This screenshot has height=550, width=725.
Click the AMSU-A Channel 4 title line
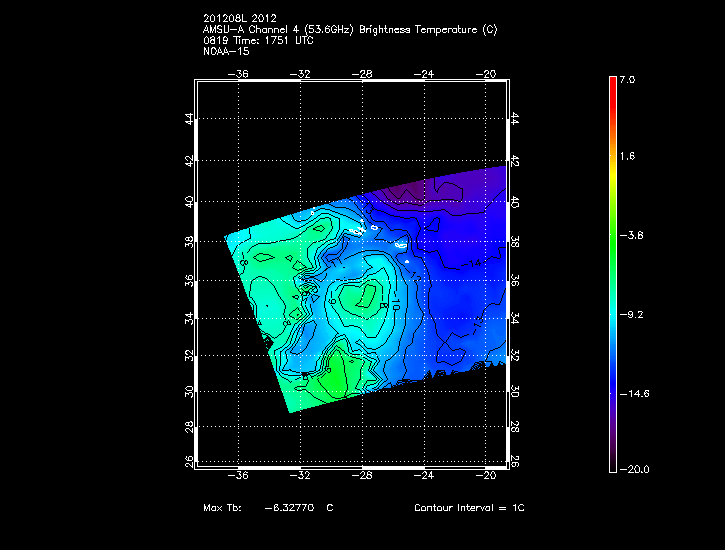[349, 29]
